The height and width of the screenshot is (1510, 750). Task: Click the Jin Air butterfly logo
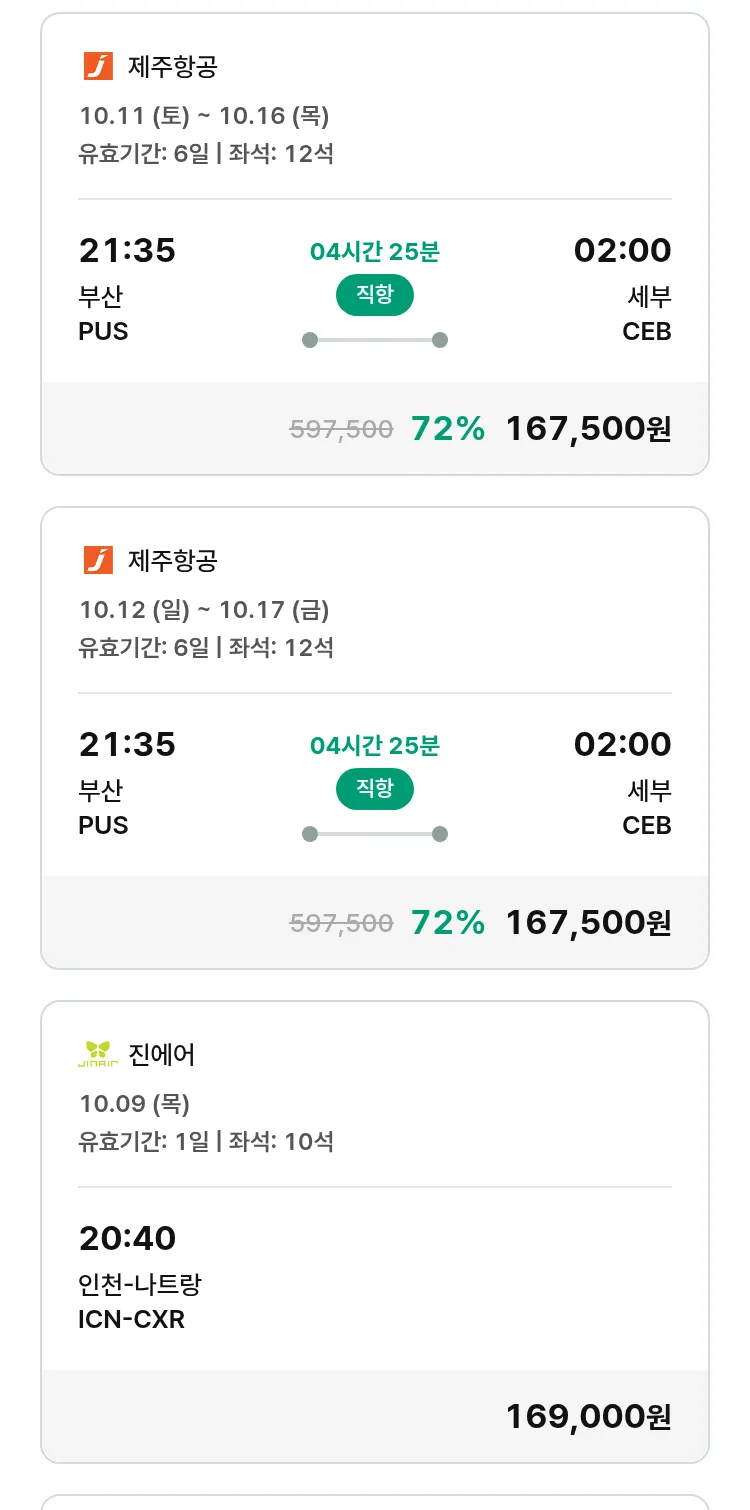(98, 1054)
